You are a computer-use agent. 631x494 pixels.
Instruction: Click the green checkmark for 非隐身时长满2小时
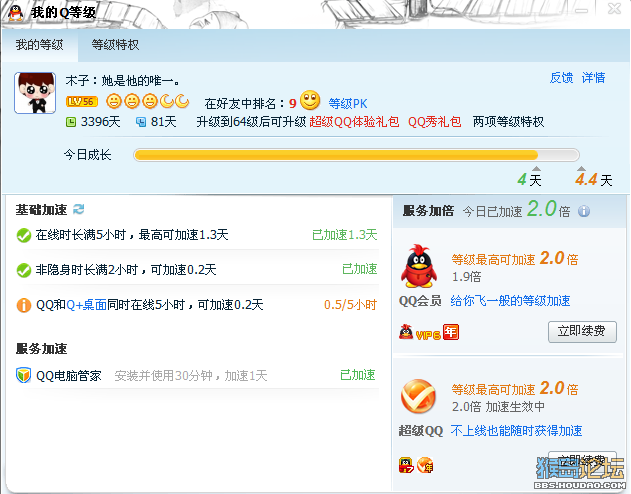point(24,270)
